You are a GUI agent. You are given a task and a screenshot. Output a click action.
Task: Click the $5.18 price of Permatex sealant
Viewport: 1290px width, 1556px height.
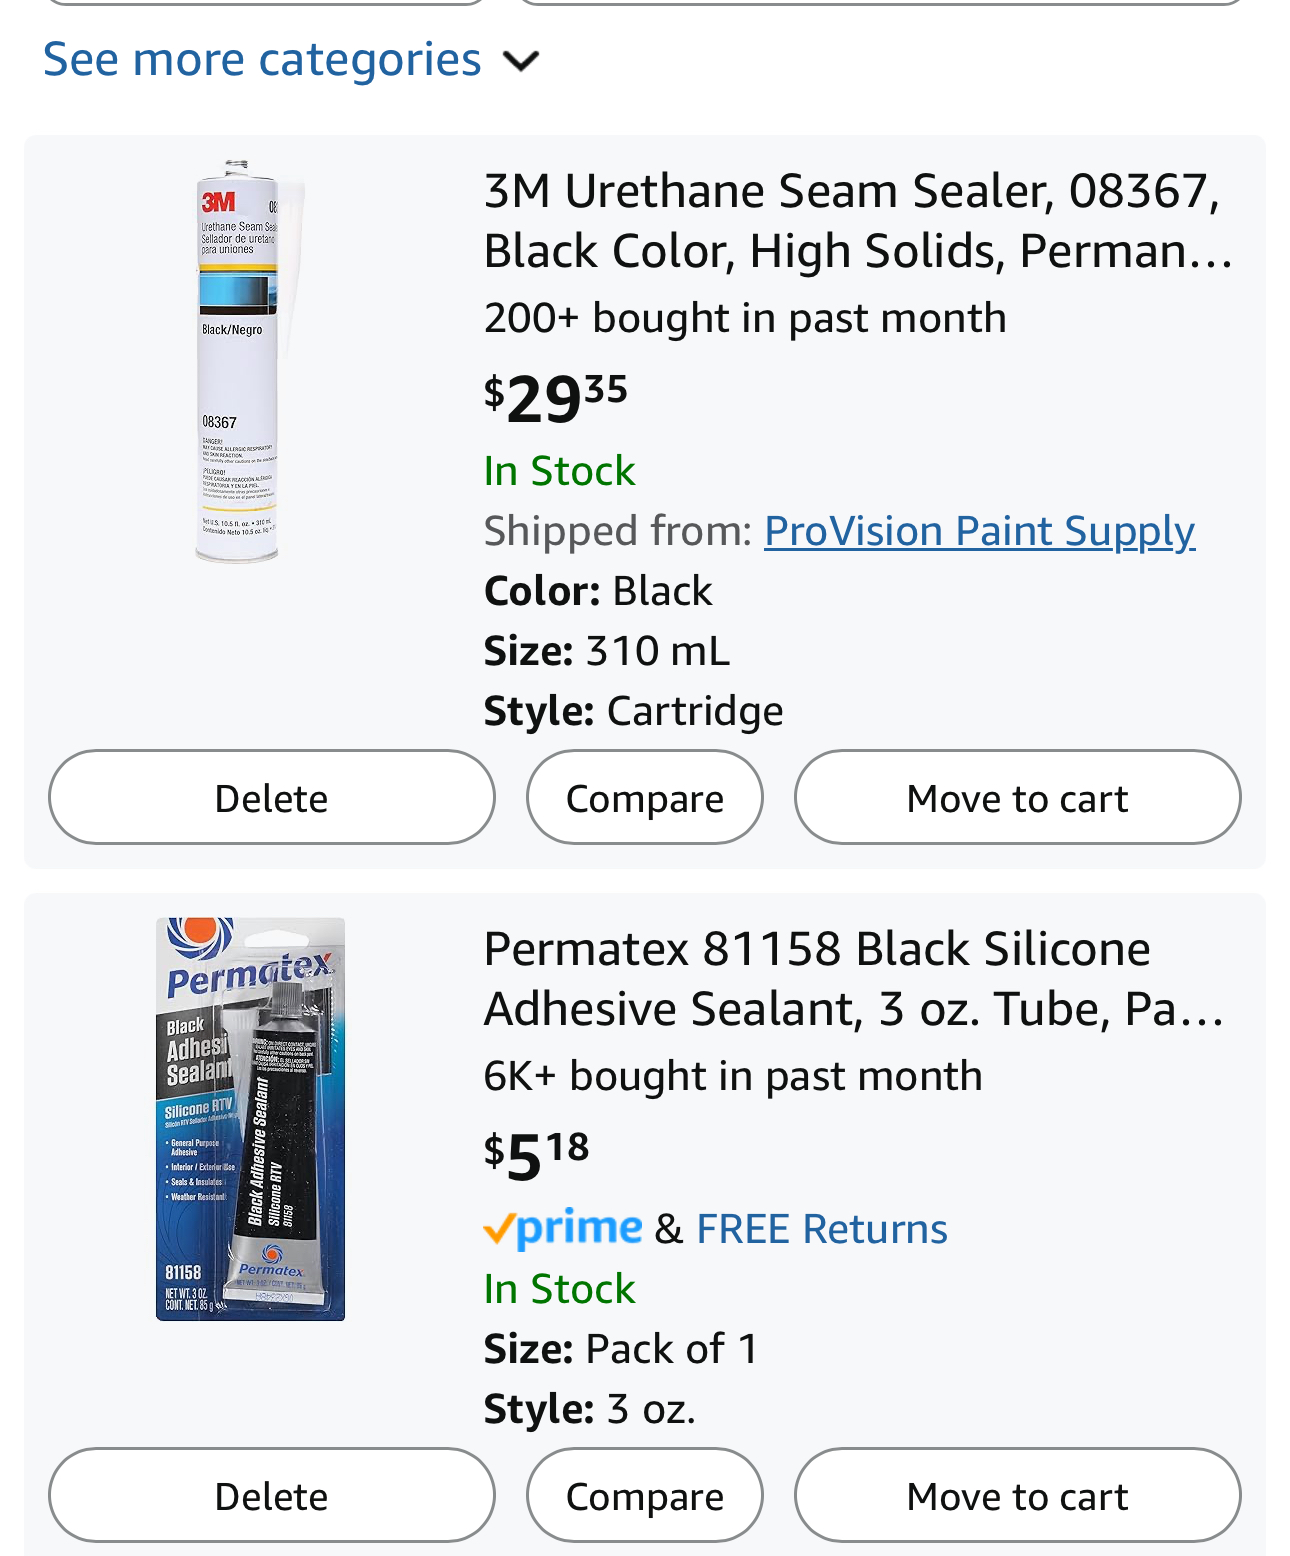(x=537, y=1157)
